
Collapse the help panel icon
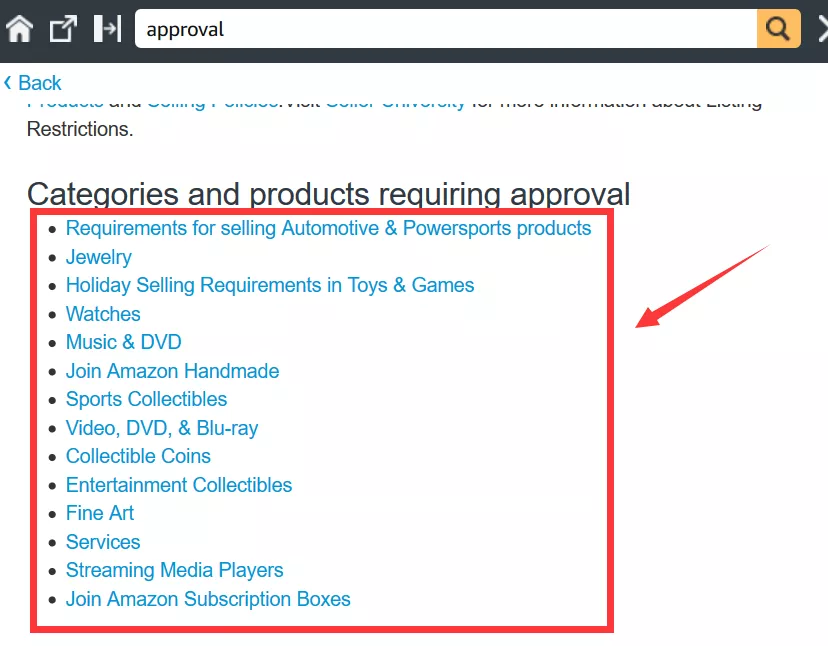click(x=107, y=28)
